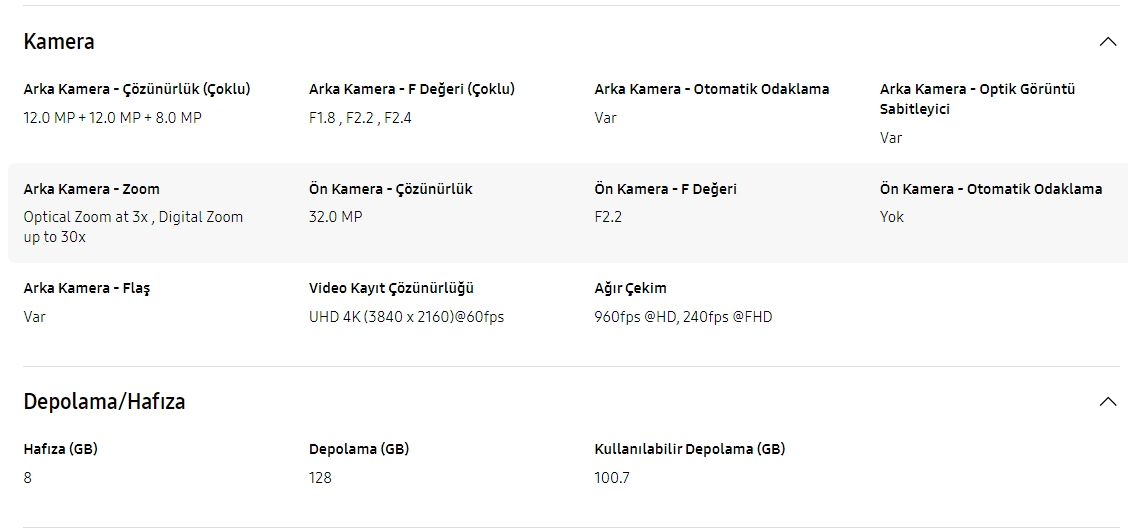This screenshot has width=1128, height=532.
Task: Click the Arka Kamera - F Değeri label
Action: pyautogui.click(x=411, y=89)
